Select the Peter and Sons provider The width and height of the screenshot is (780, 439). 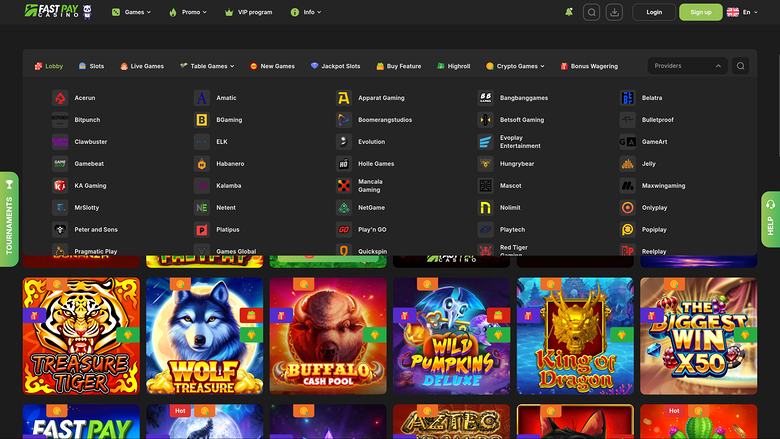click(x=85, y=229)
